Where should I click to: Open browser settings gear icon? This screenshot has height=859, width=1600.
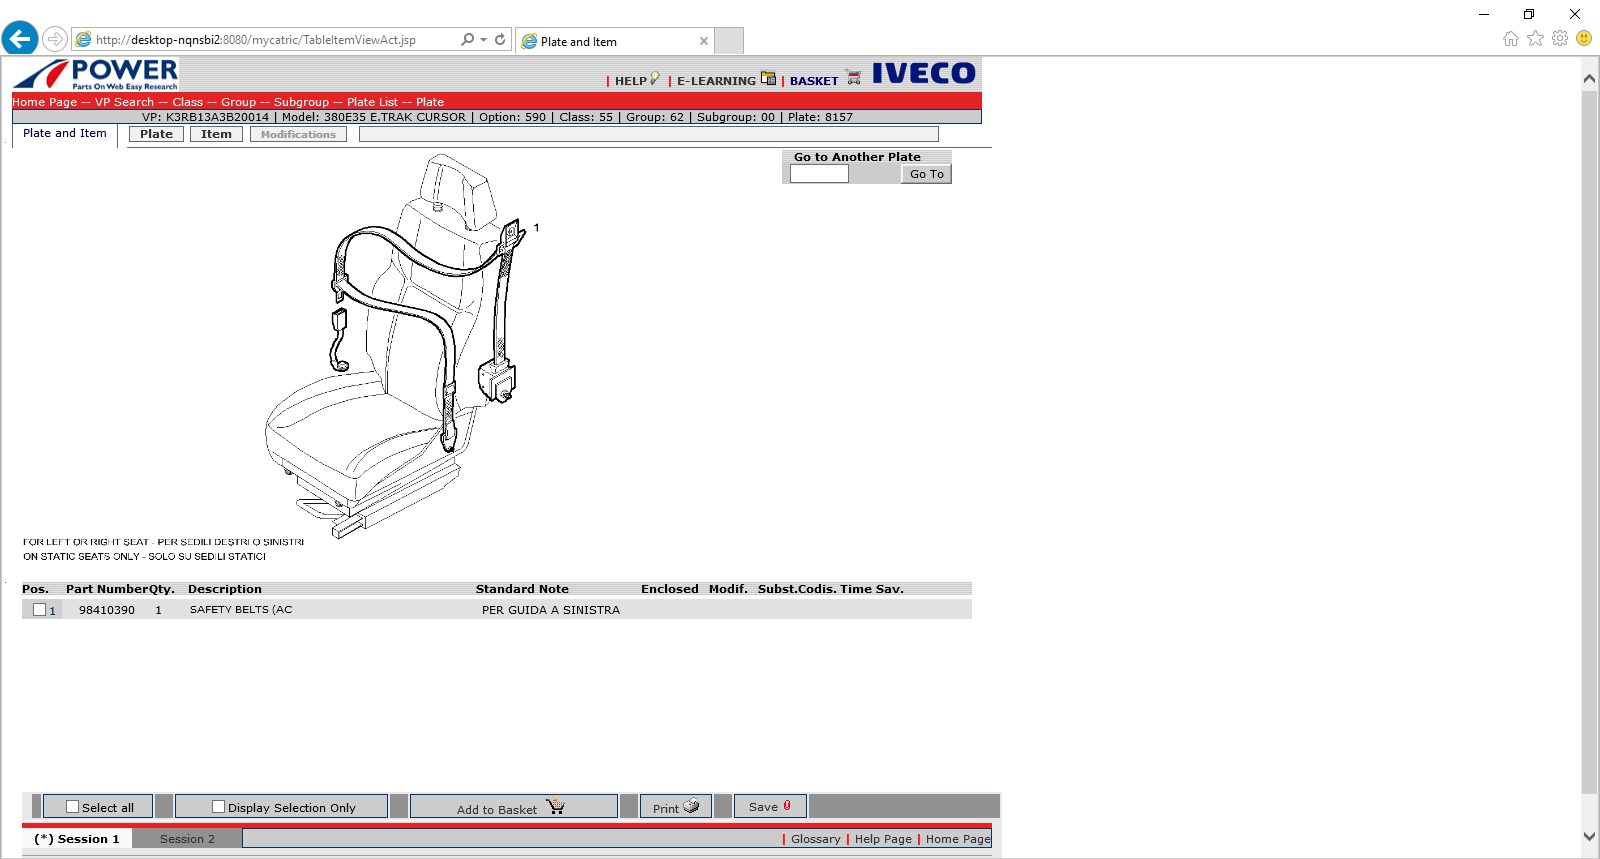[x=1560, y=38]
